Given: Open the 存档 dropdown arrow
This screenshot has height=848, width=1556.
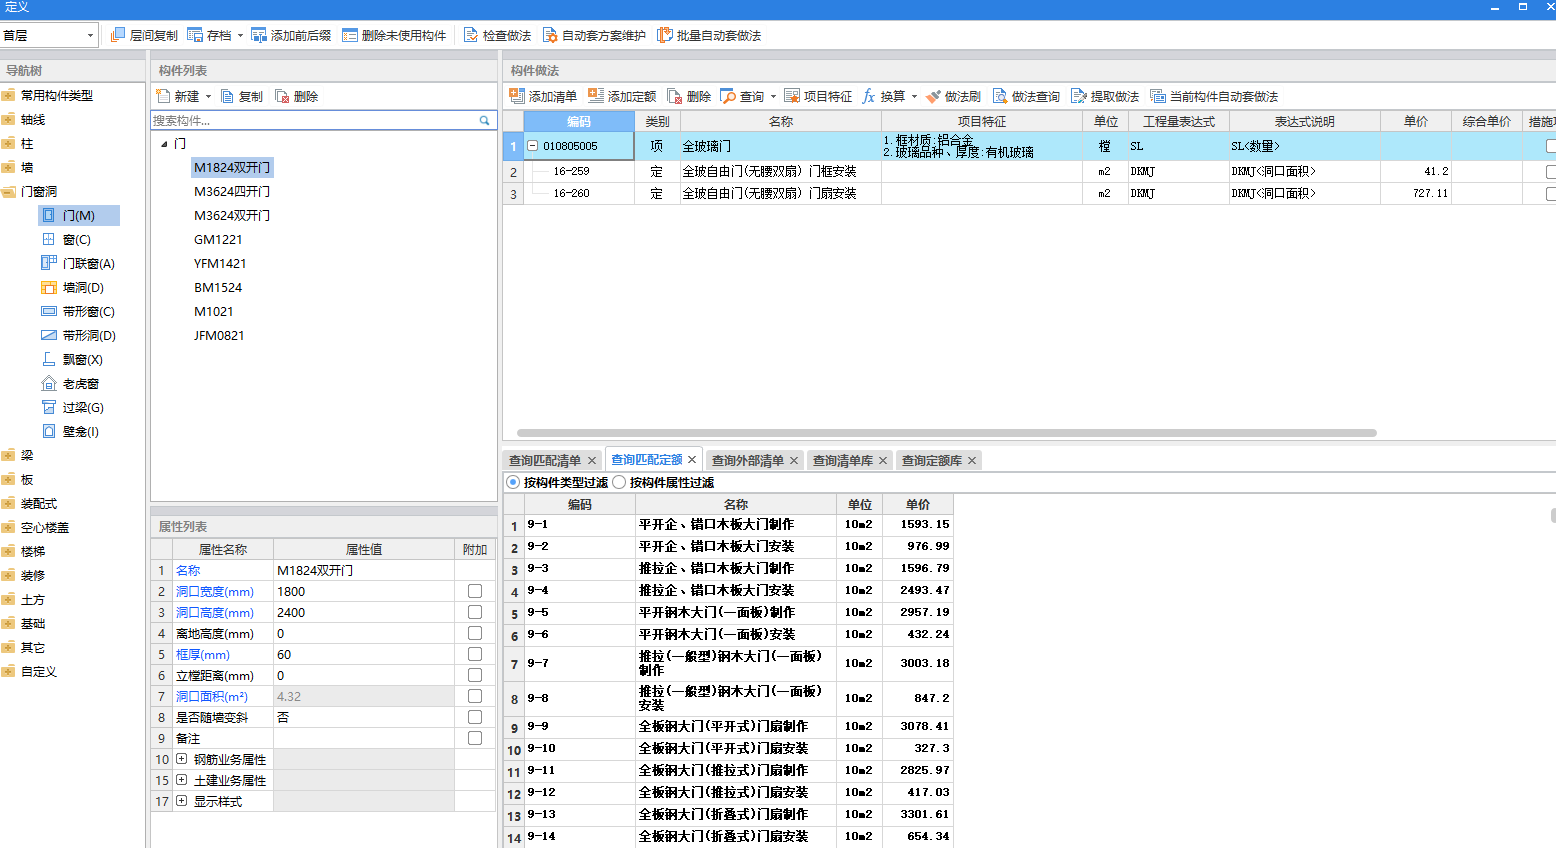Looking at the screenshot, I should point(240,36).
